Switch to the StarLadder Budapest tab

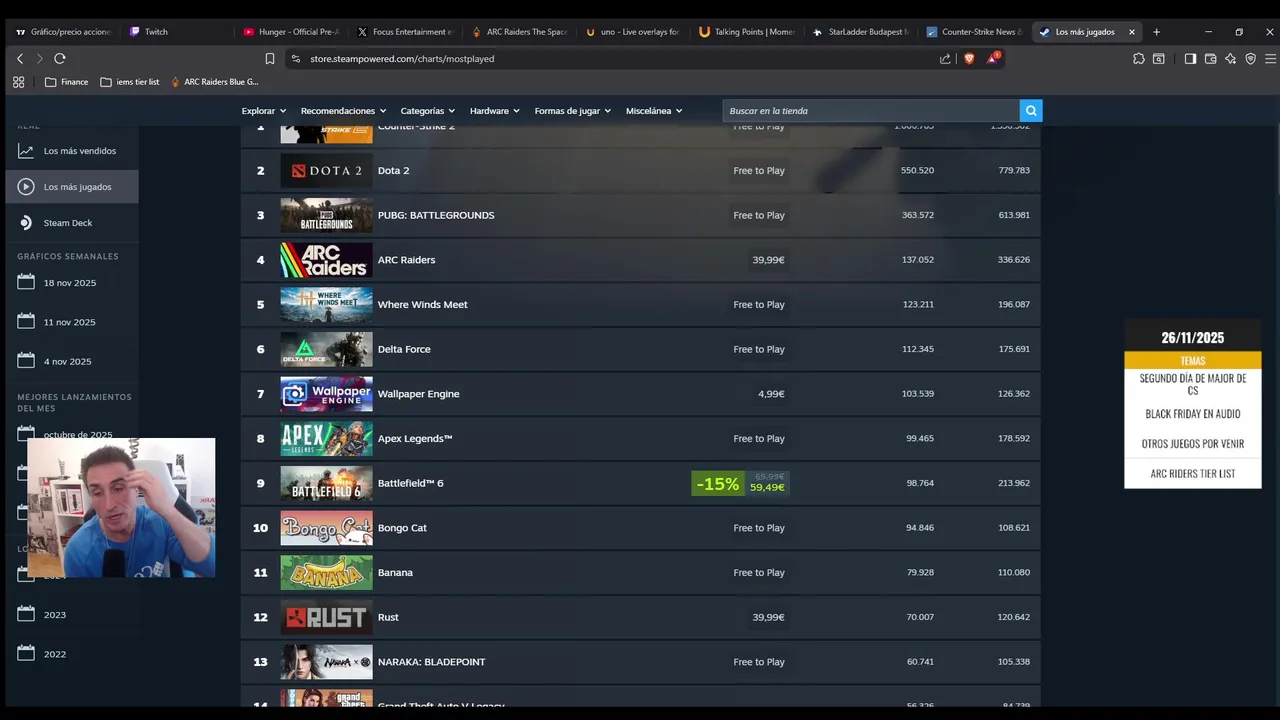[863, 32]
